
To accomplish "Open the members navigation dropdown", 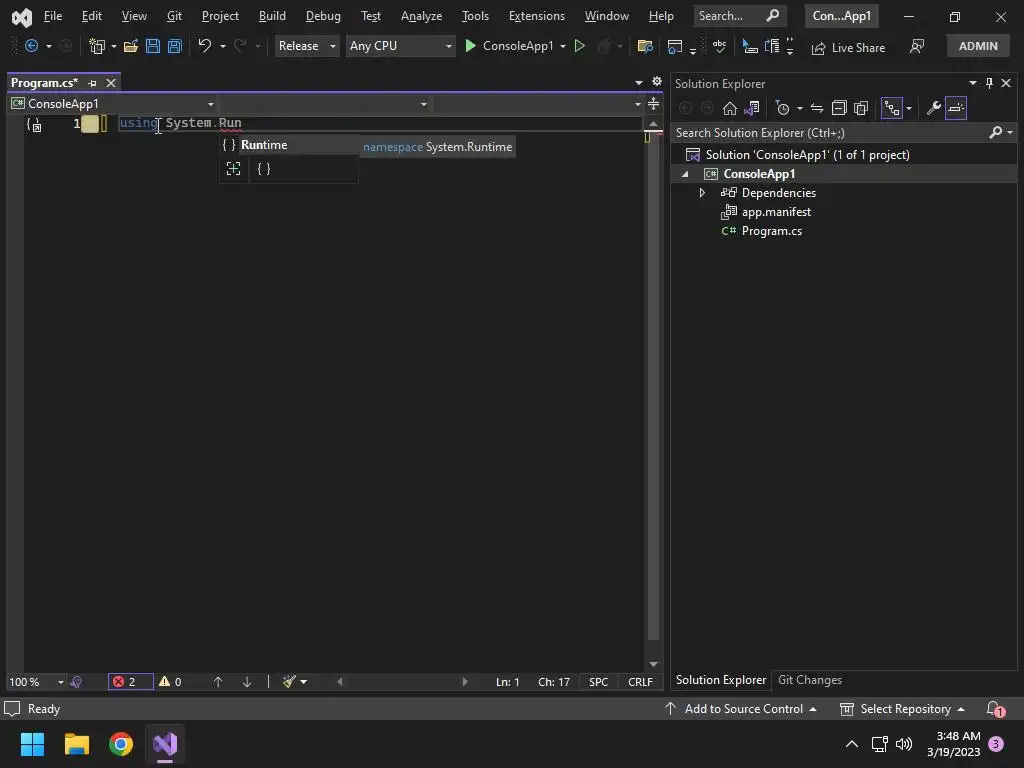I will [x=538, y=104].
